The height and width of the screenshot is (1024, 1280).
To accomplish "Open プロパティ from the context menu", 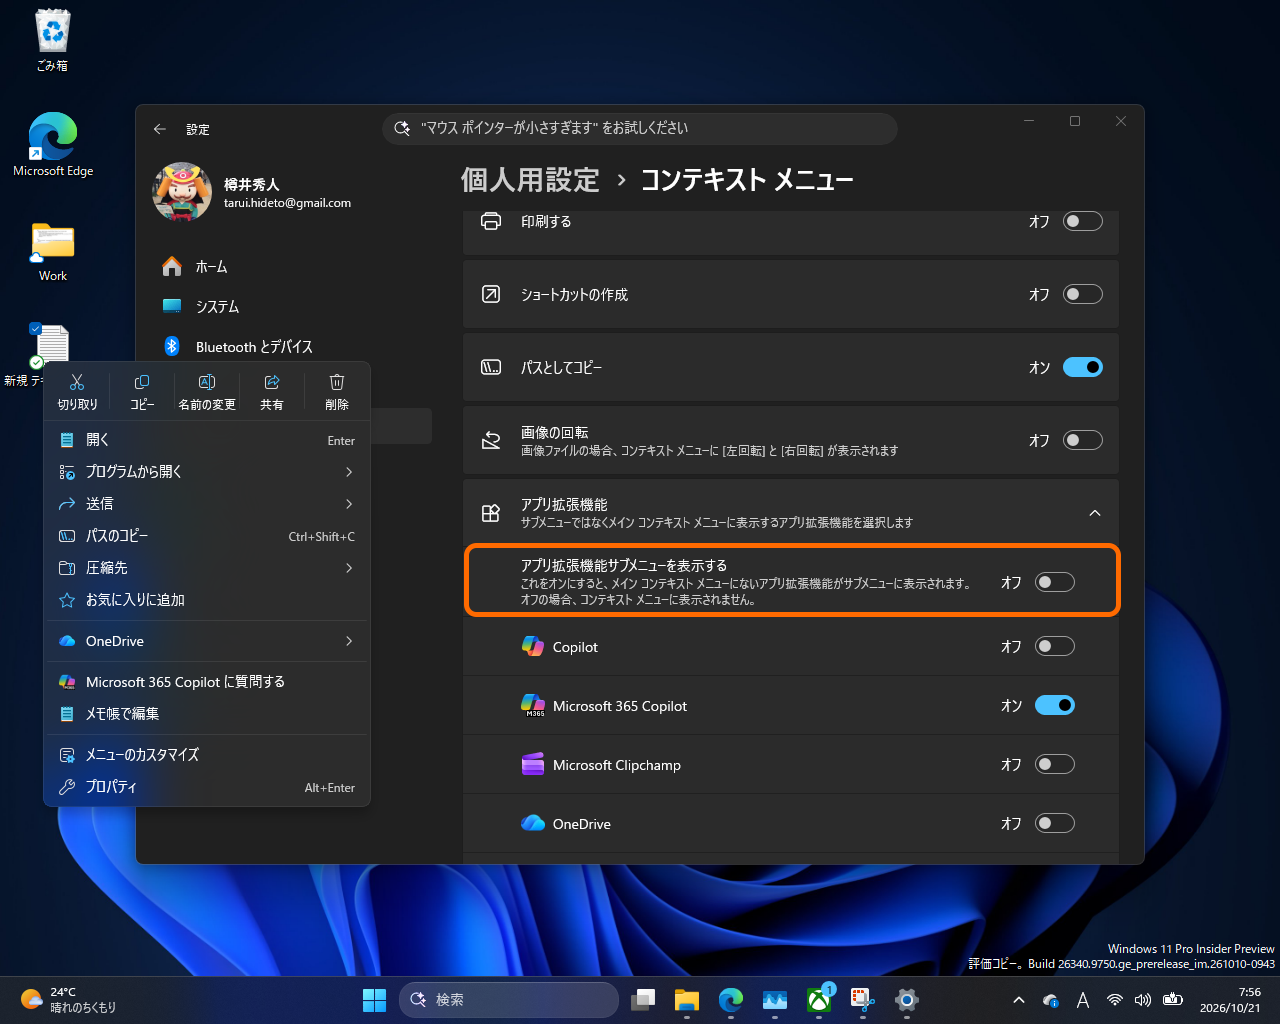I will click(x=207, y=787).
